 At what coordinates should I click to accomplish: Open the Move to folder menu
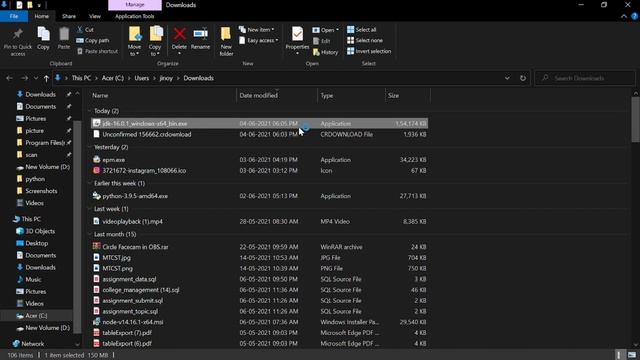click(x=134, y=41)
